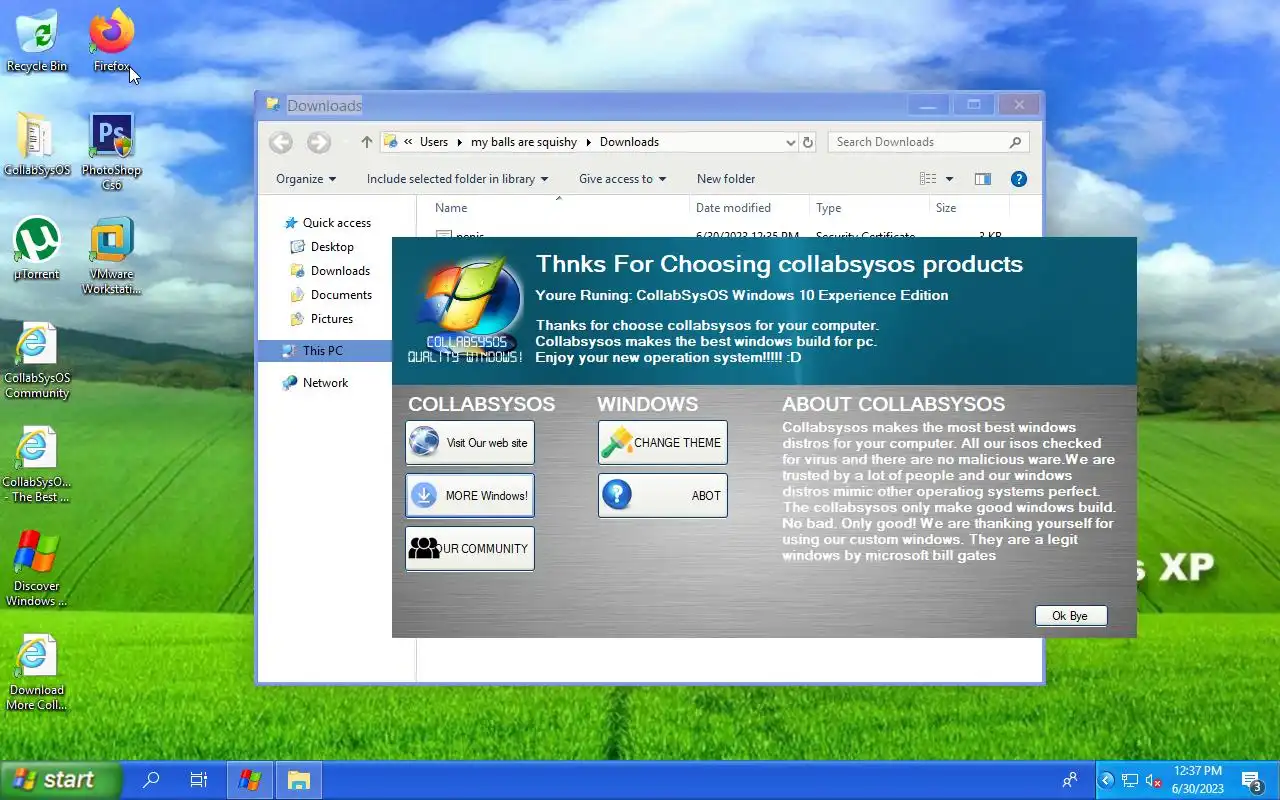Open CollabSysOS Community shortcut
Screen dimensions: 1280x800
[37, 359]
